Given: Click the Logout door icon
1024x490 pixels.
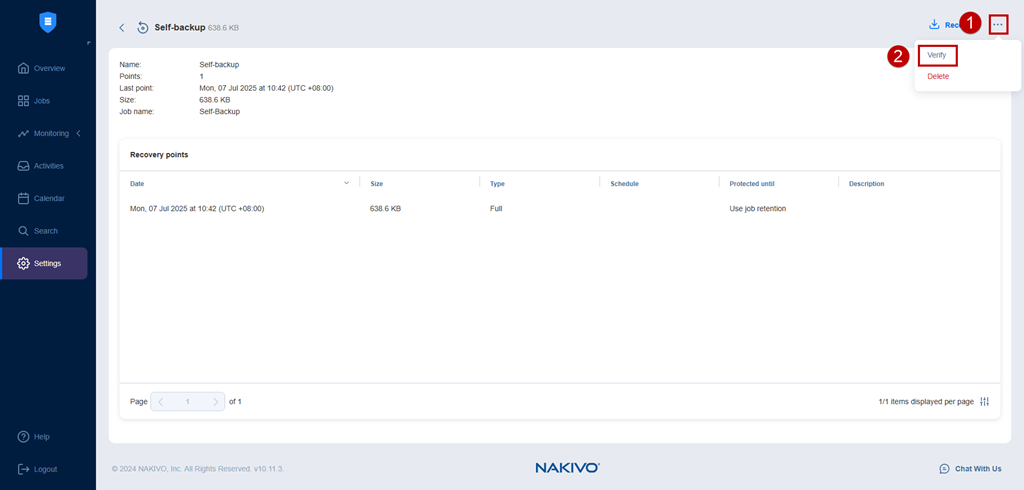Looking at the screenshot, I should tap(24, 469).
